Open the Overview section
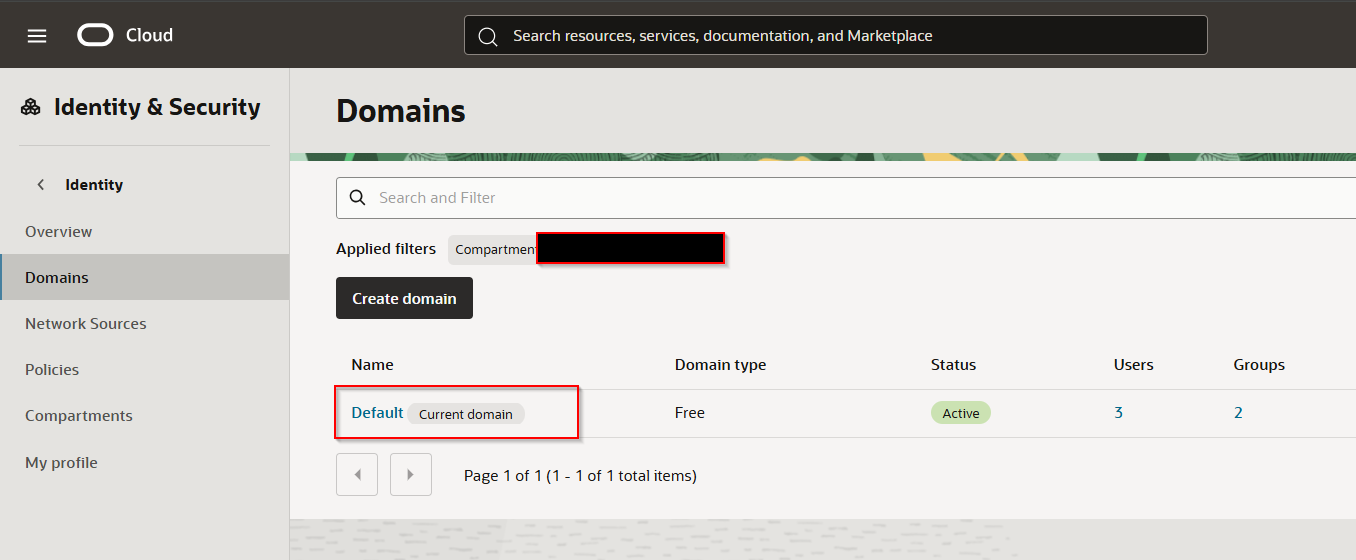This screenshot has width=1356, height=560. [59, 232]
